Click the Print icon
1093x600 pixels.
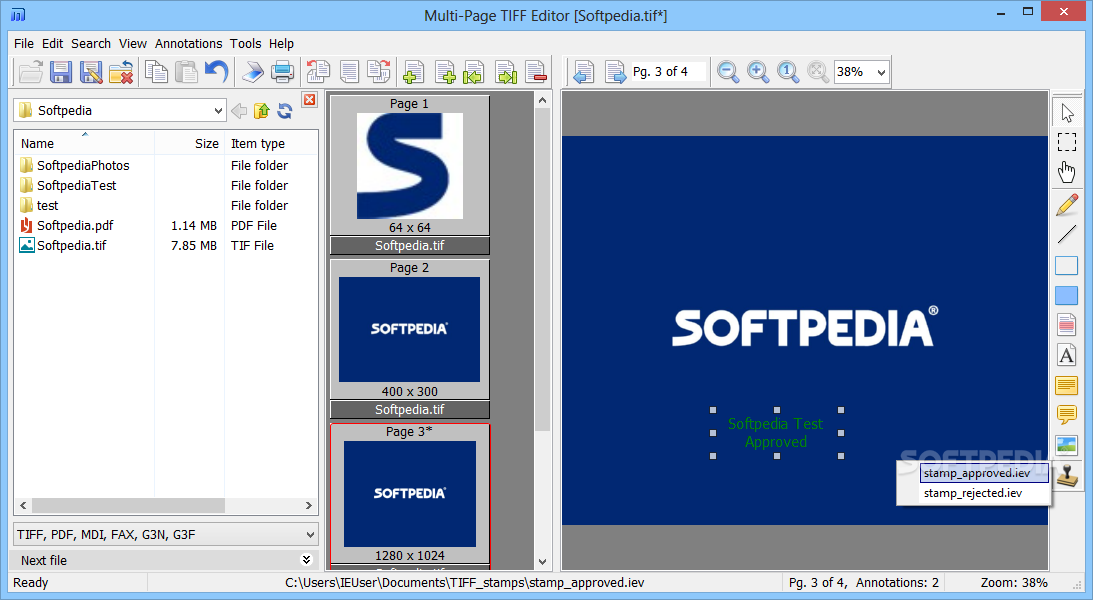click(x=282, y=72)
